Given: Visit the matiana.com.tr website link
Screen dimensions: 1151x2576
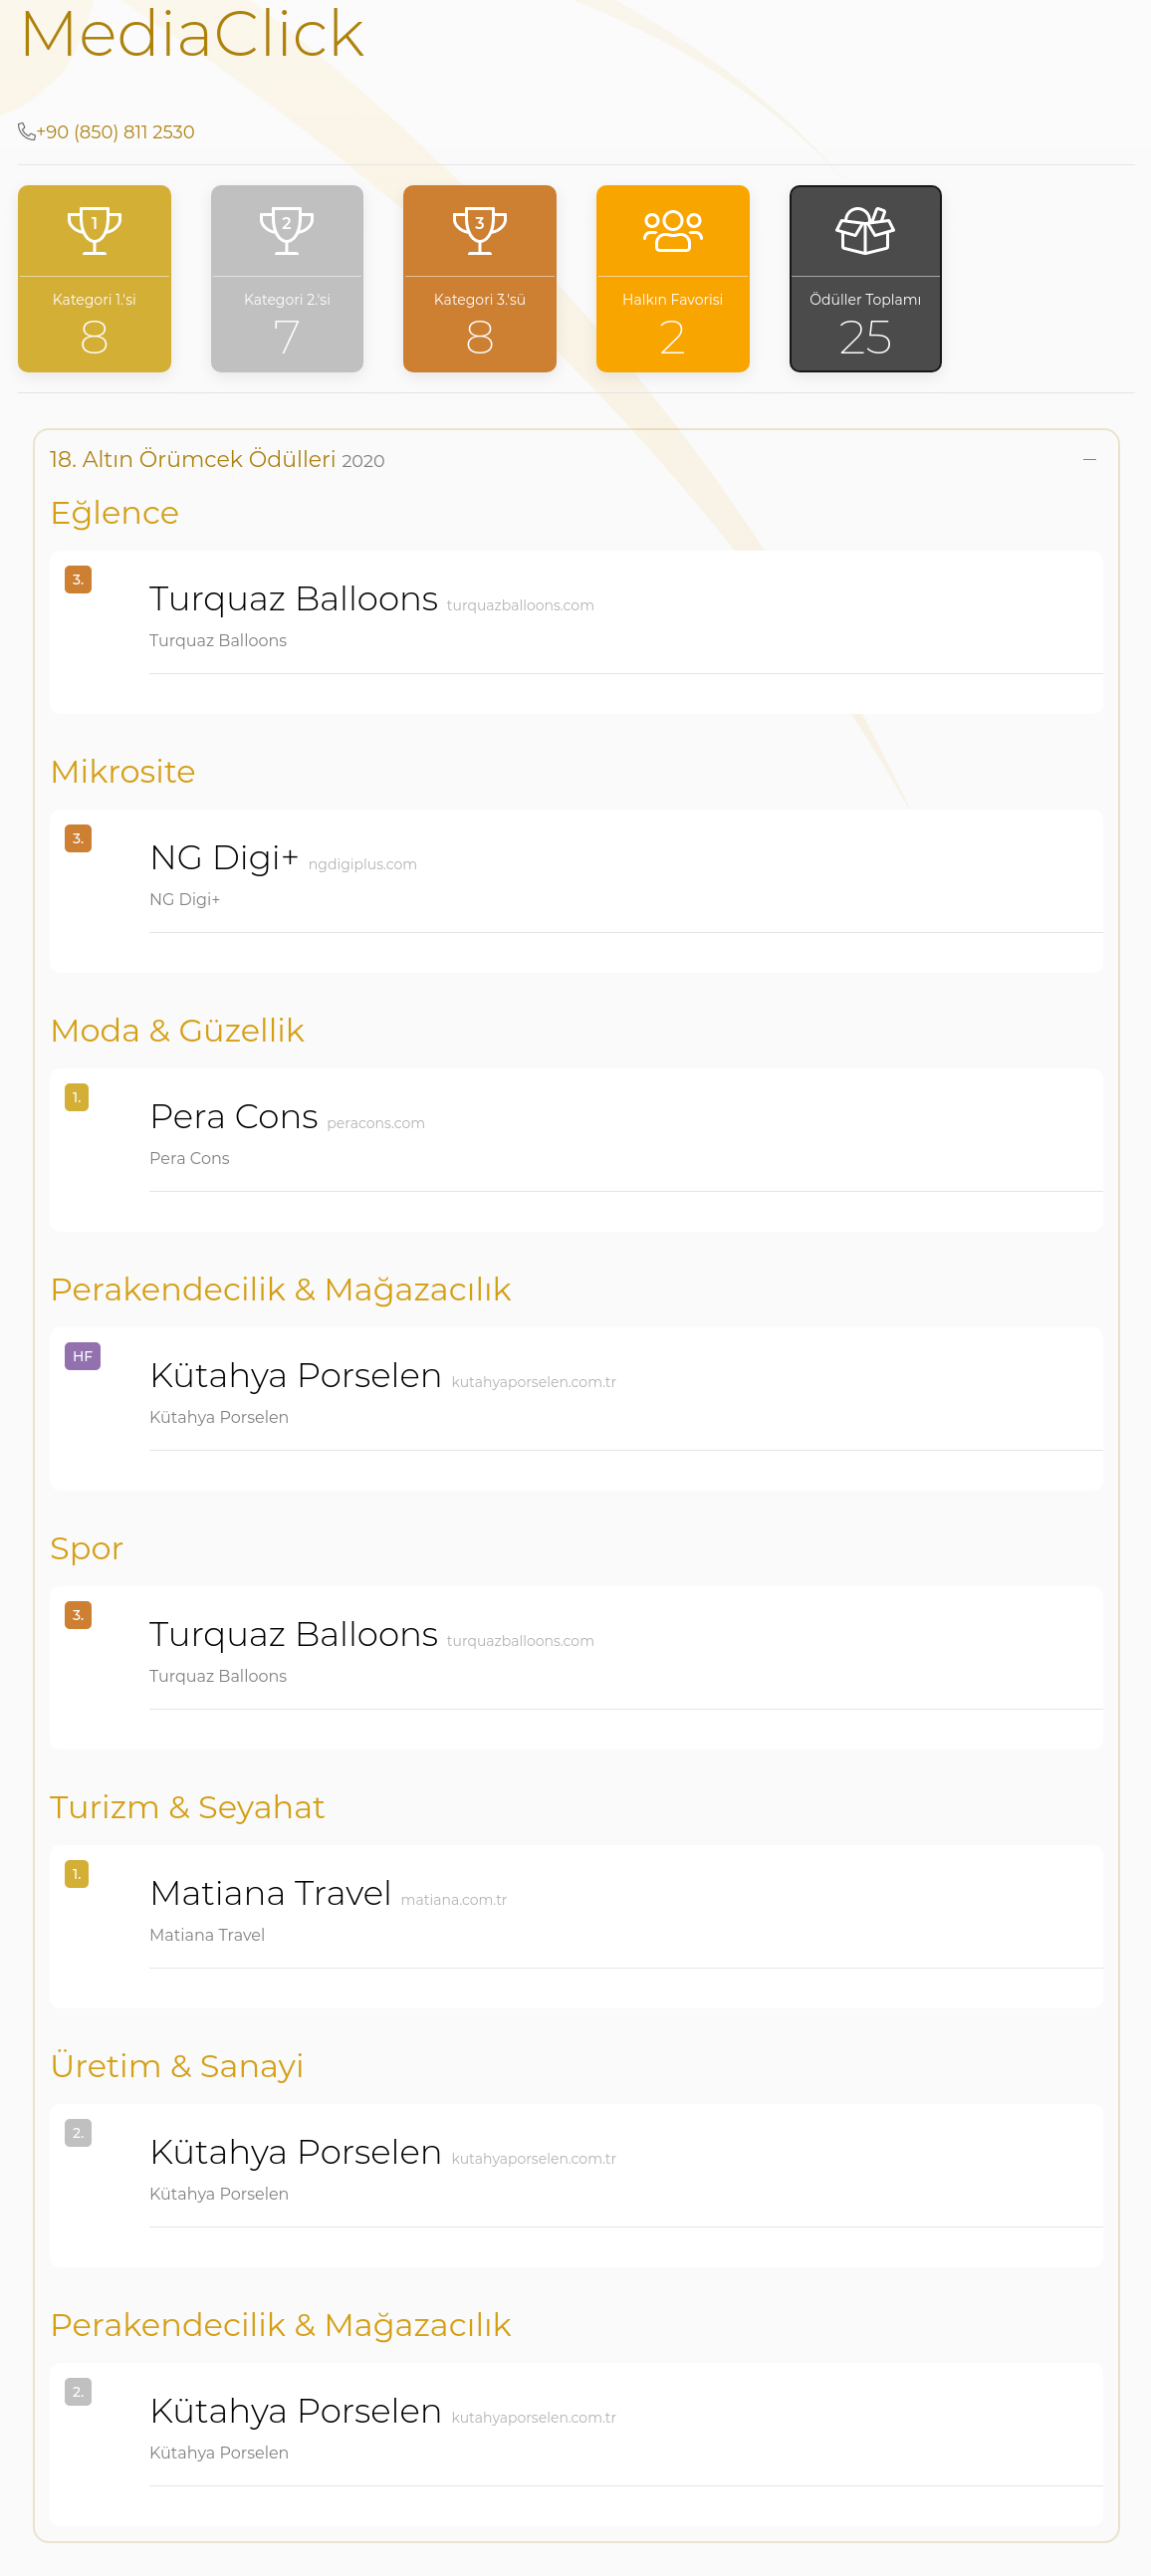Looking at the screenshot, I should [x=453, y=1900].
